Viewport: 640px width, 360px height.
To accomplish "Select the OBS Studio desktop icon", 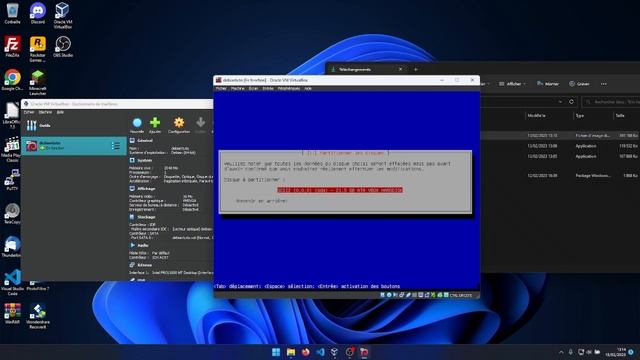I will click(63, 47).
